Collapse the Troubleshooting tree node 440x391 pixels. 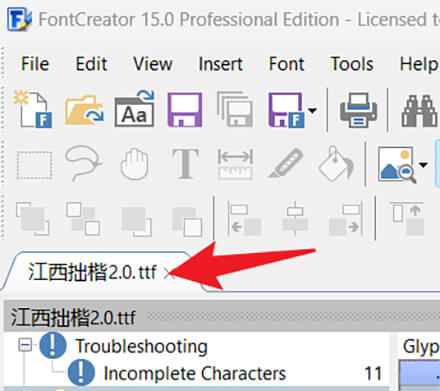coord(25,345)
